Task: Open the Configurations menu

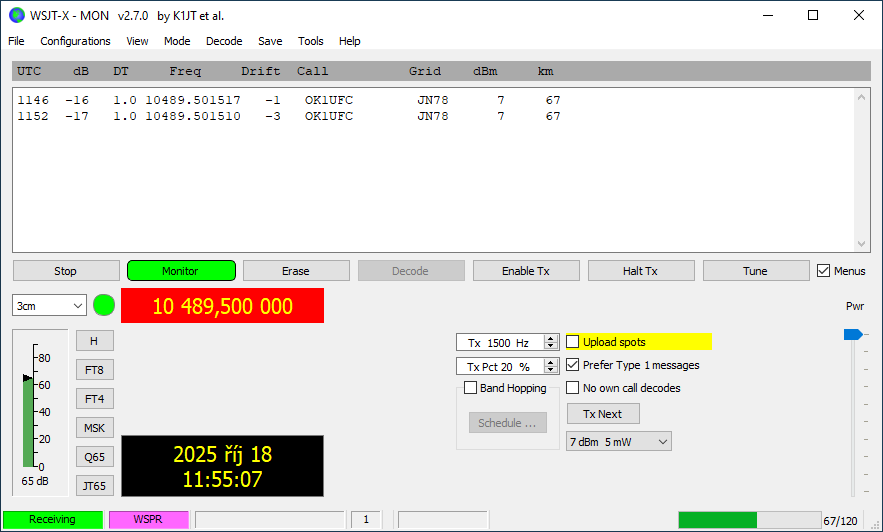Action: (x=75, y=41)
